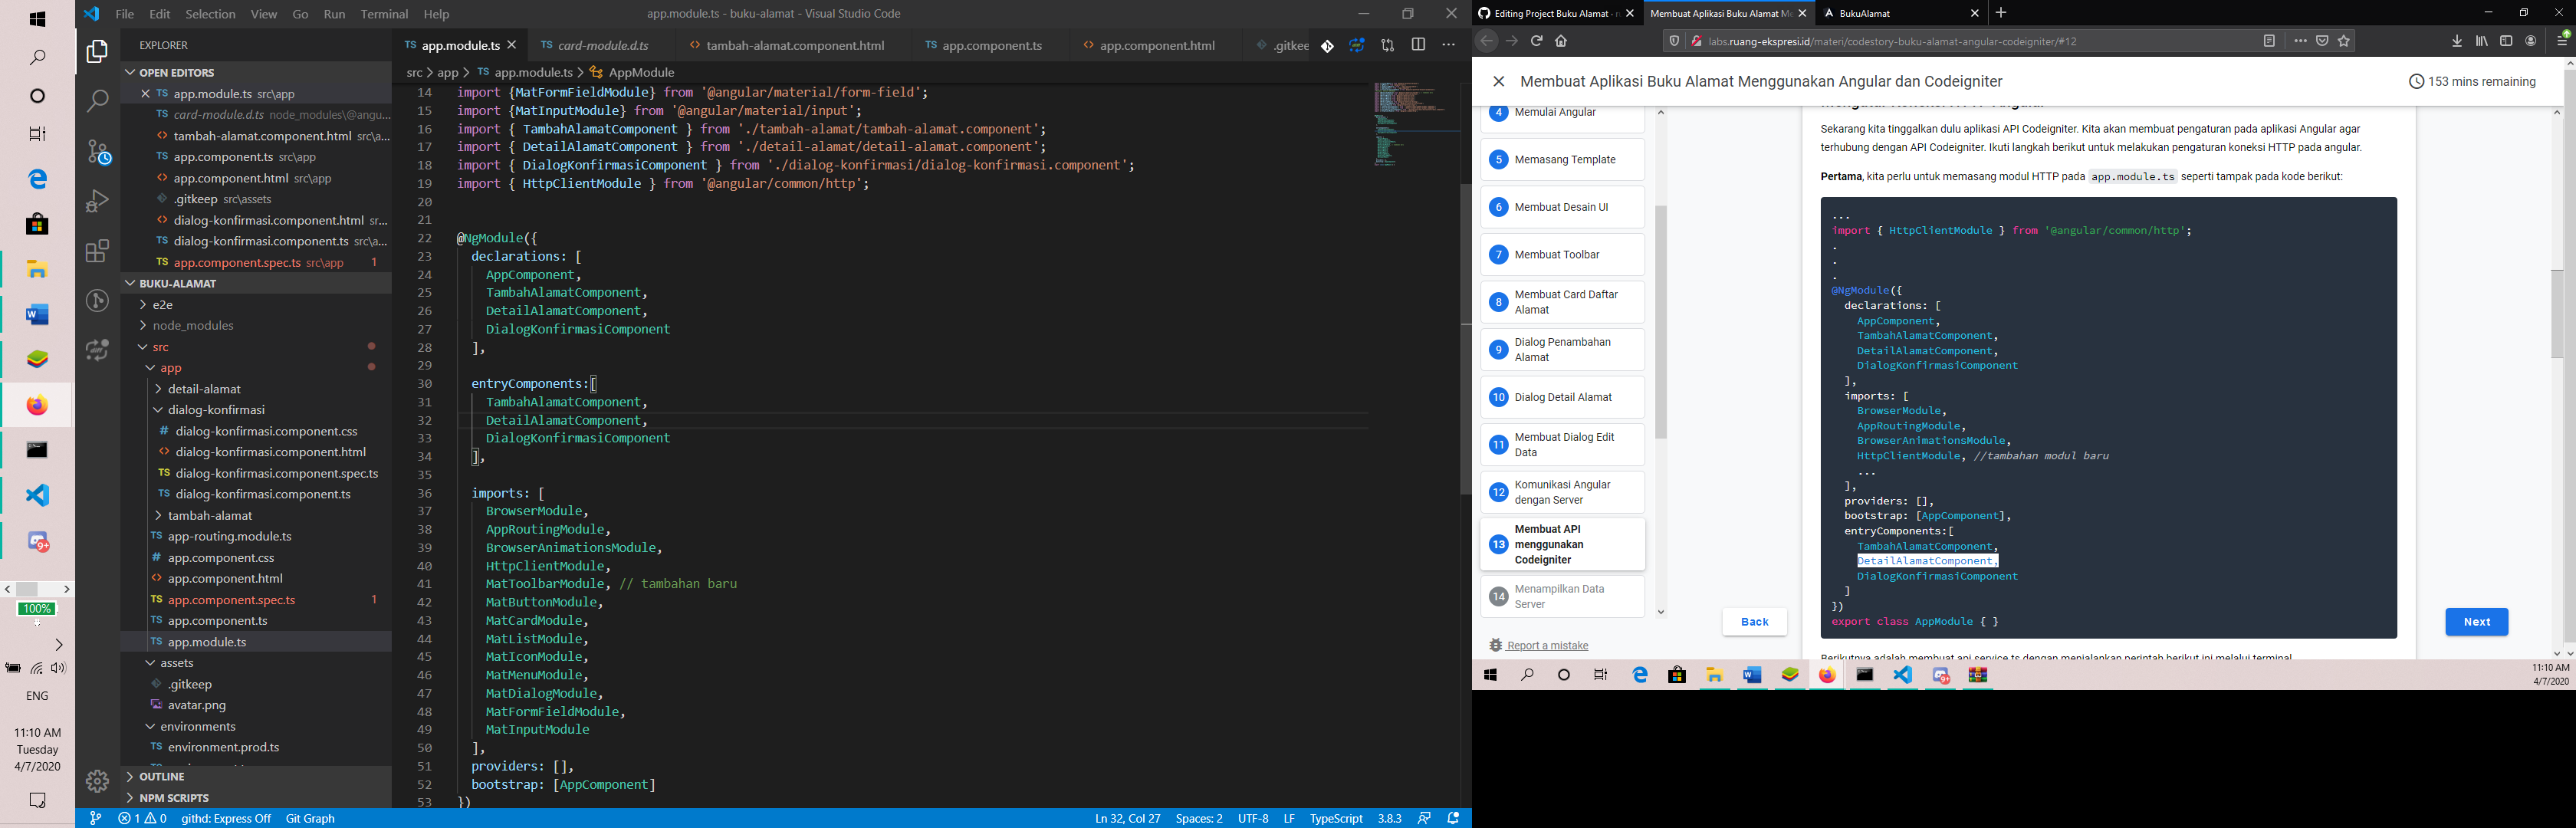Screen dimensions: 2576x828
Task: Open the Selection menu in VS Code
Action: click(210, 14)
